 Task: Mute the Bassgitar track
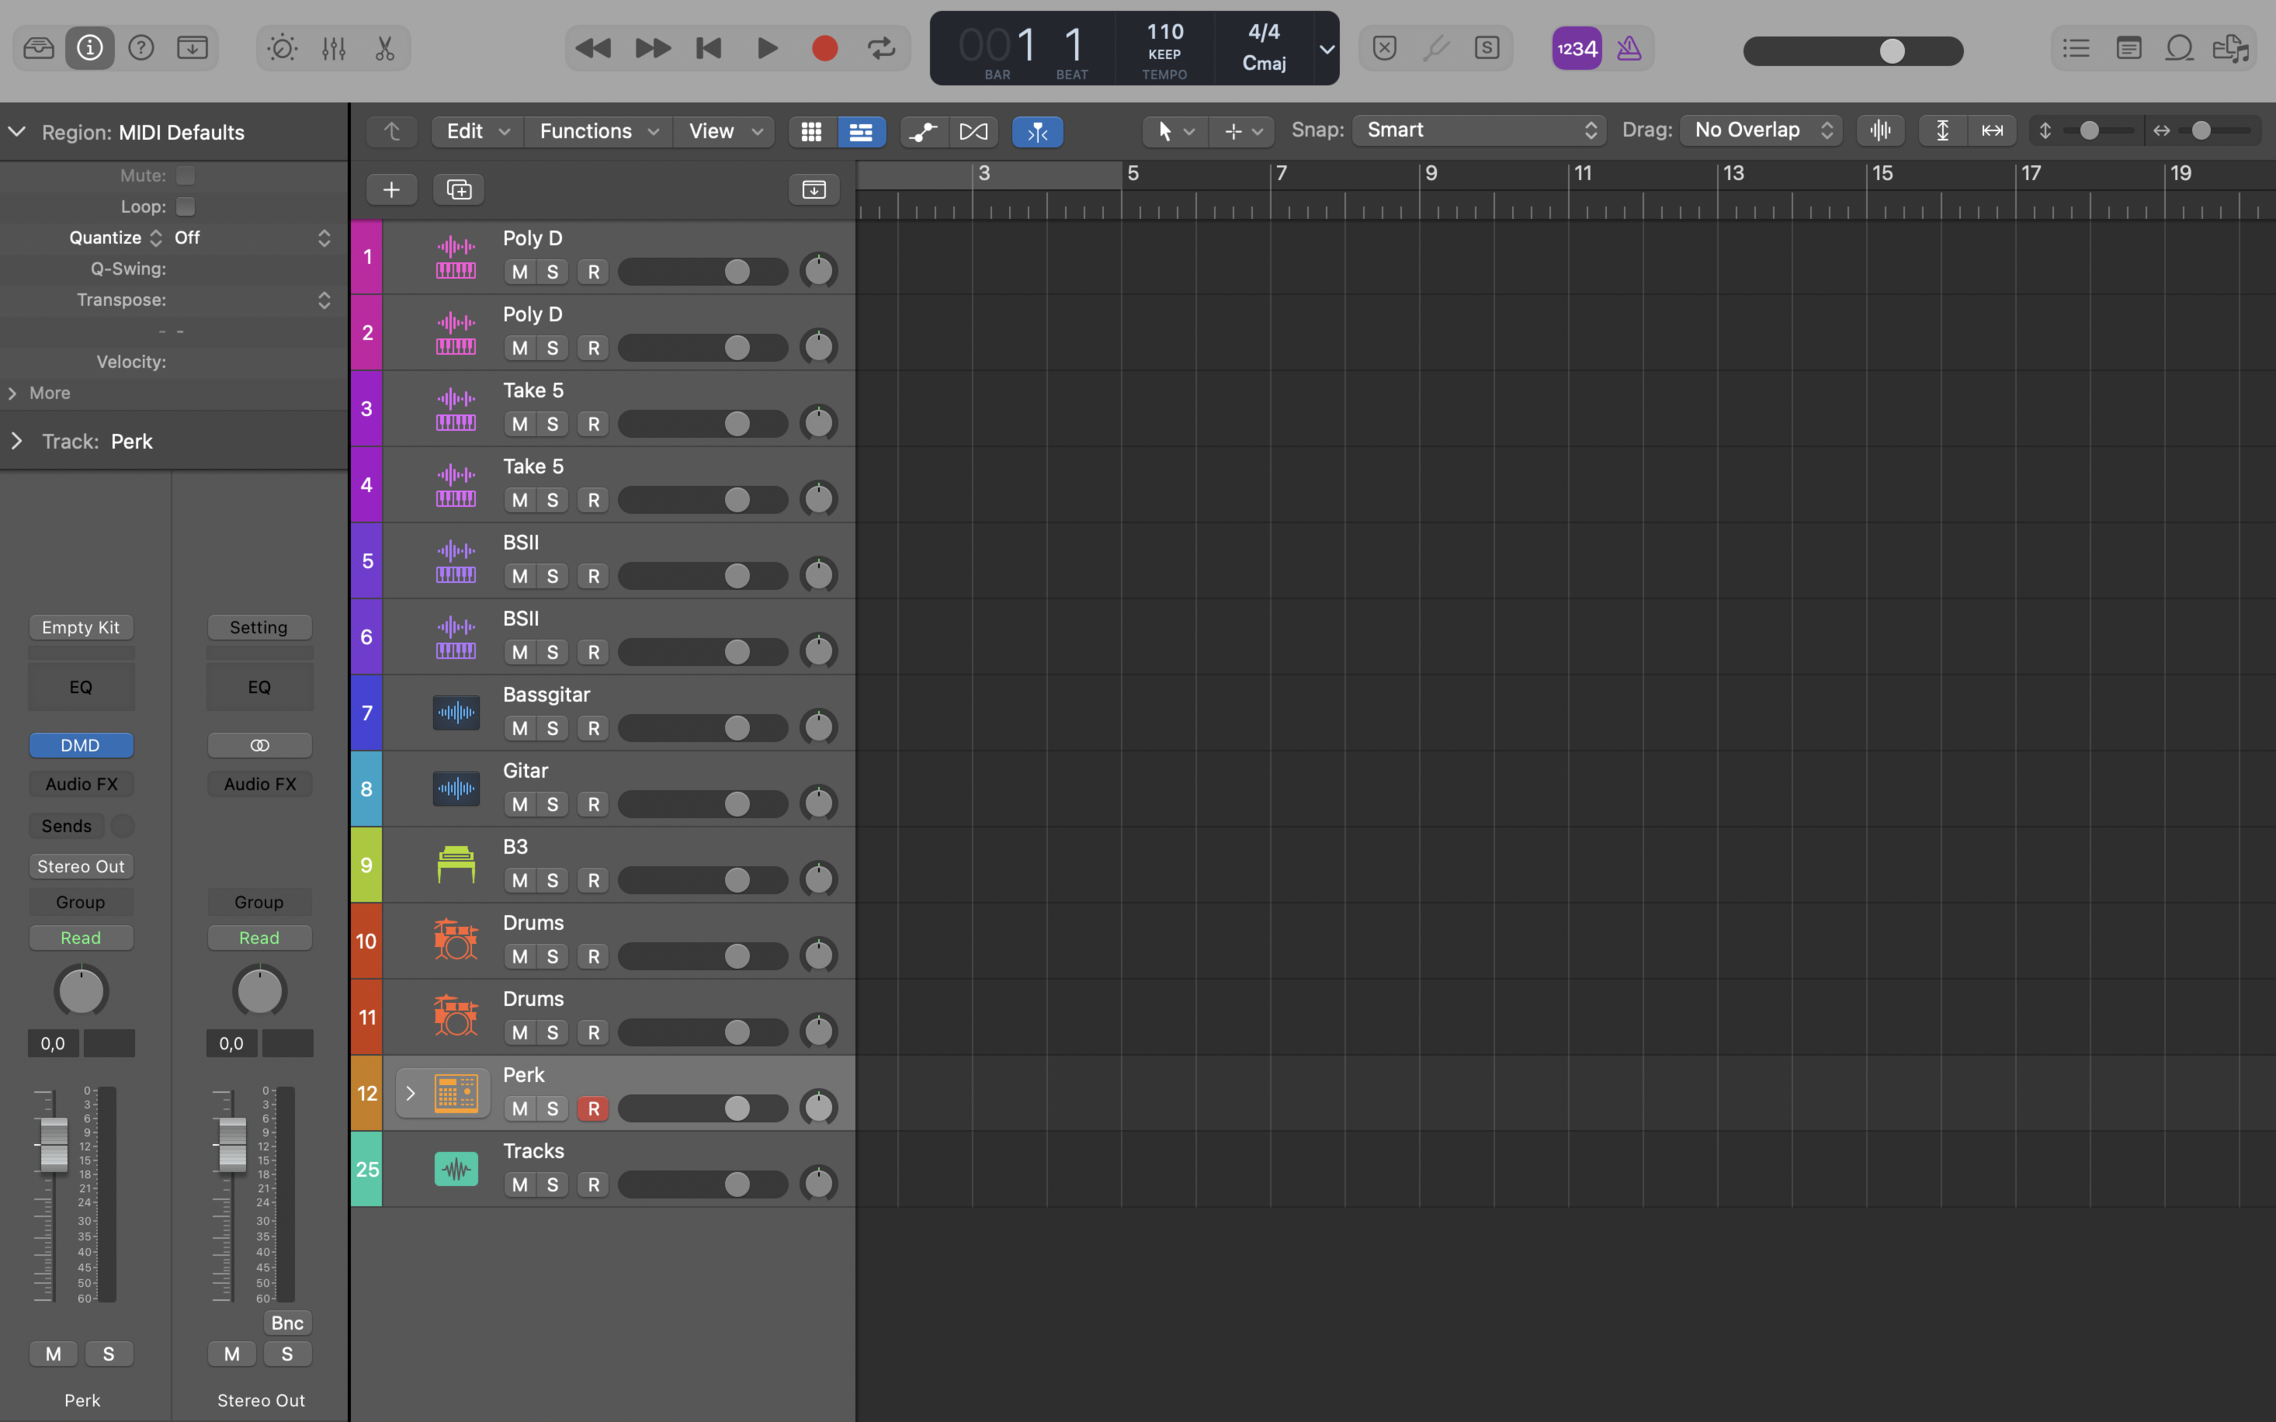pos(519,728)
